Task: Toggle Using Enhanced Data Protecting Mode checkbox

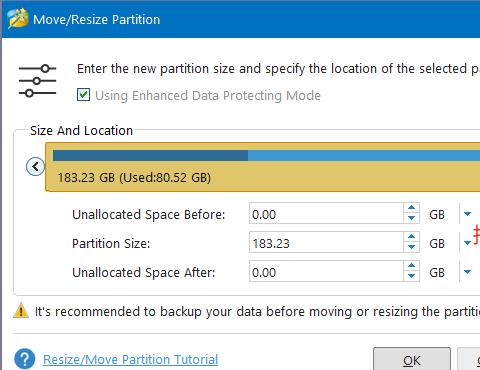Action: point(83,95)
